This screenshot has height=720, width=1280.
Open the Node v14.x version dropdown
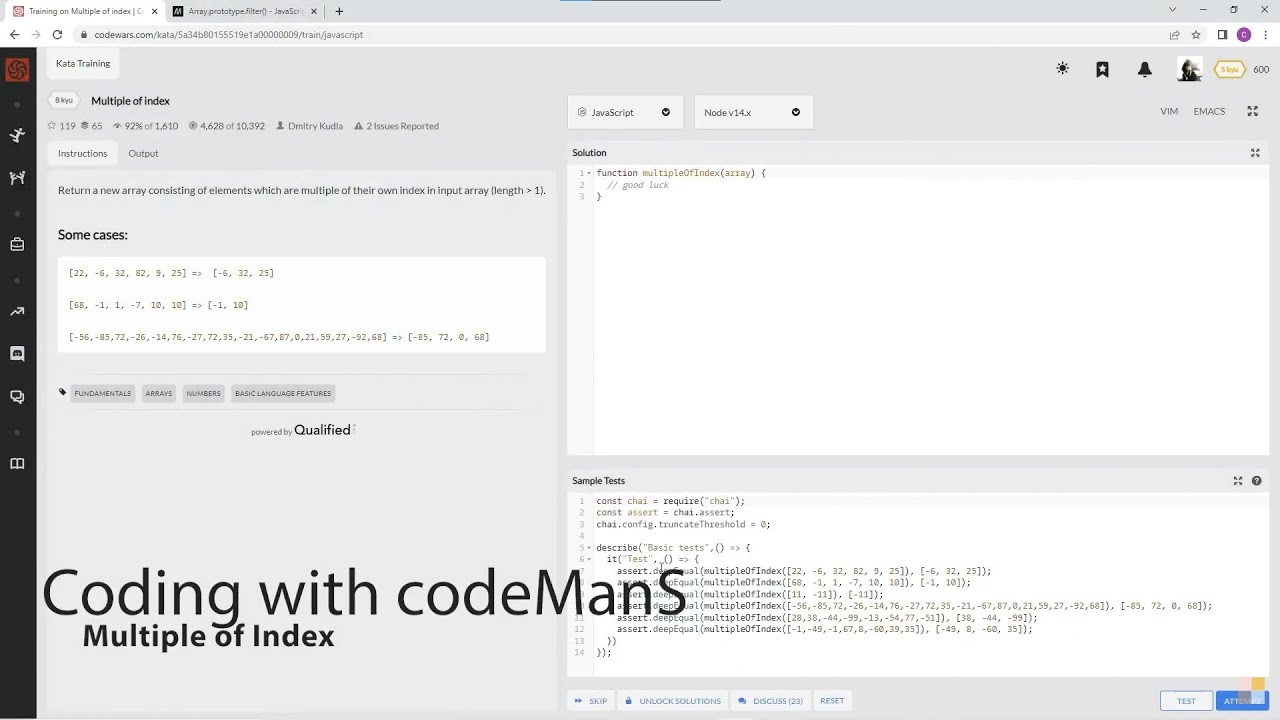click(x=753, y=112)
